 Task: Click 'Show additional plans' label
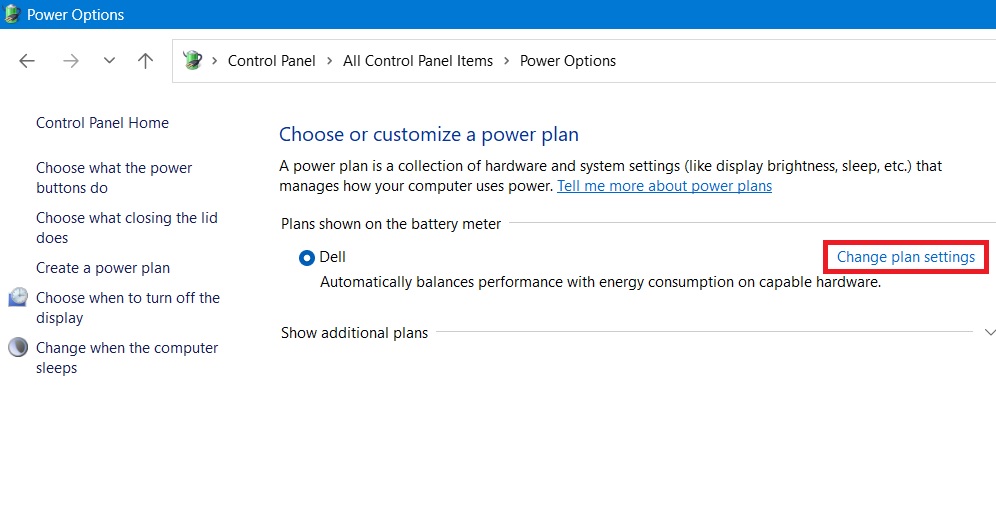(x=354, y=333)
